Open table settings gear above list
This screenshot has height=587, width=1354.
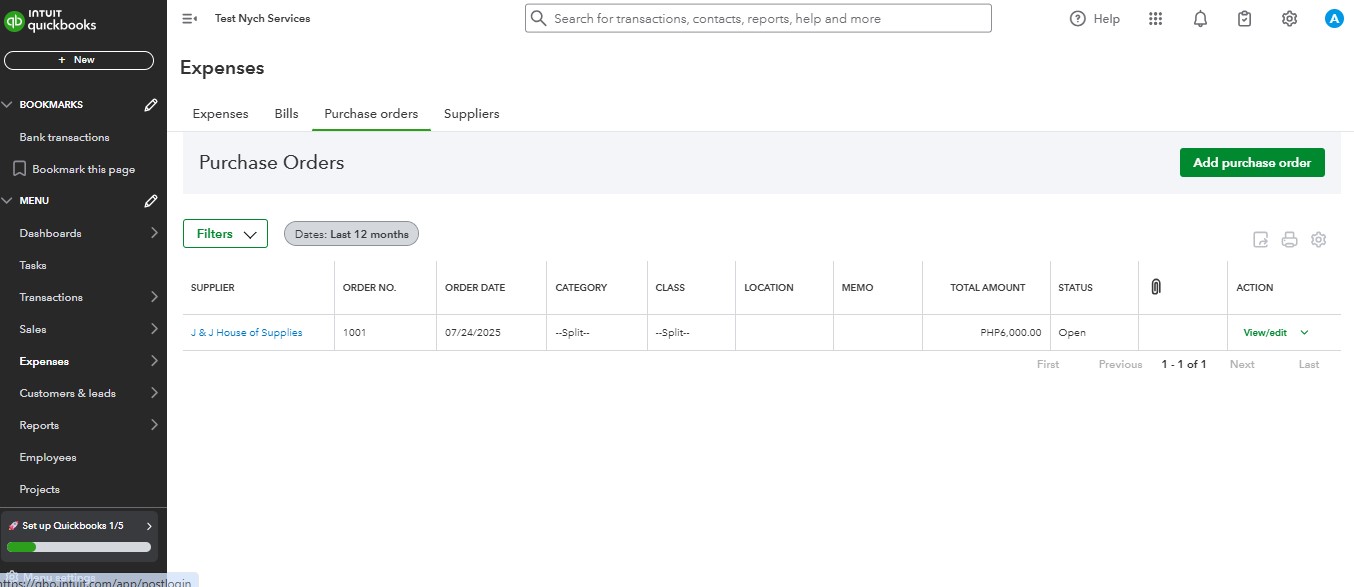pos(1319,240)
